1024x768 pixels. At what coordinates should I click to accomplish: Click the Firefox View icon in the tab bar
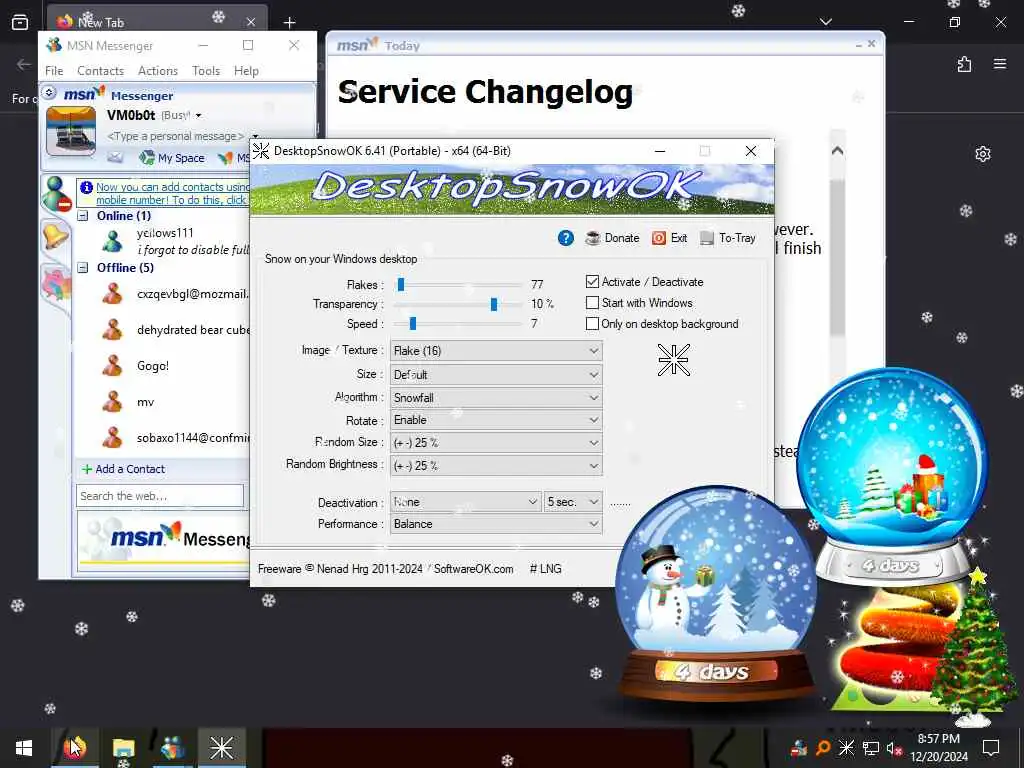(x=20, y=22)
